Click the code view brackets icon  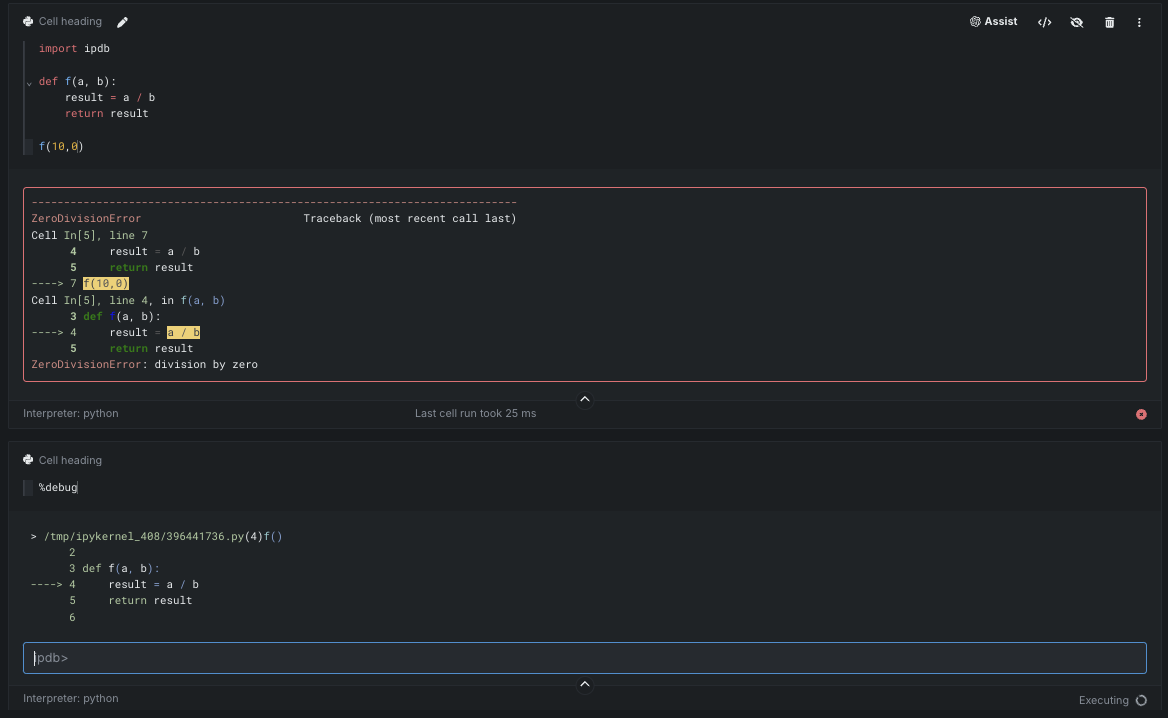(x=1044, y=22)
